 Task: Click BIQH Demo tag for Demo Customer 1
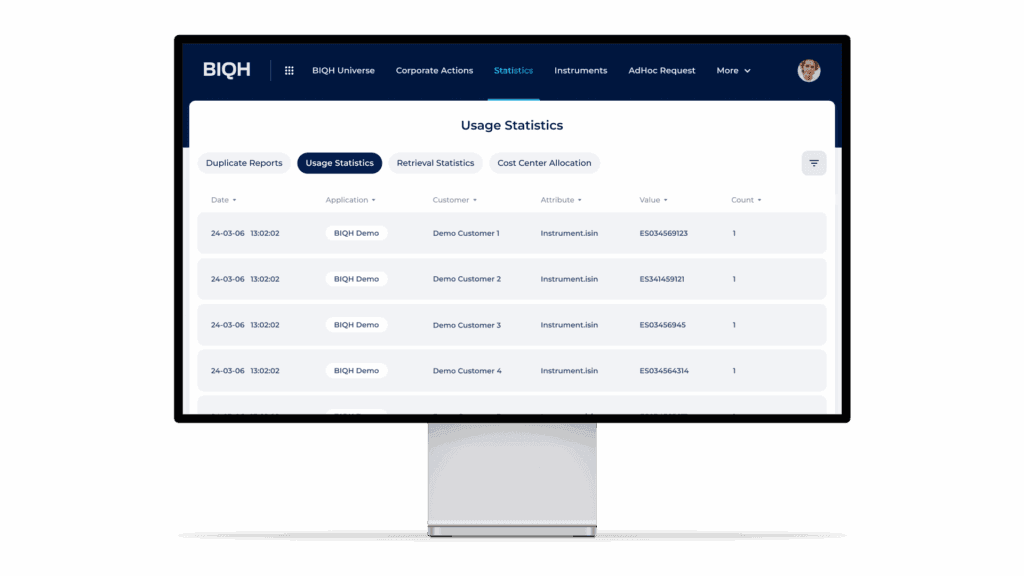(356, 233)
